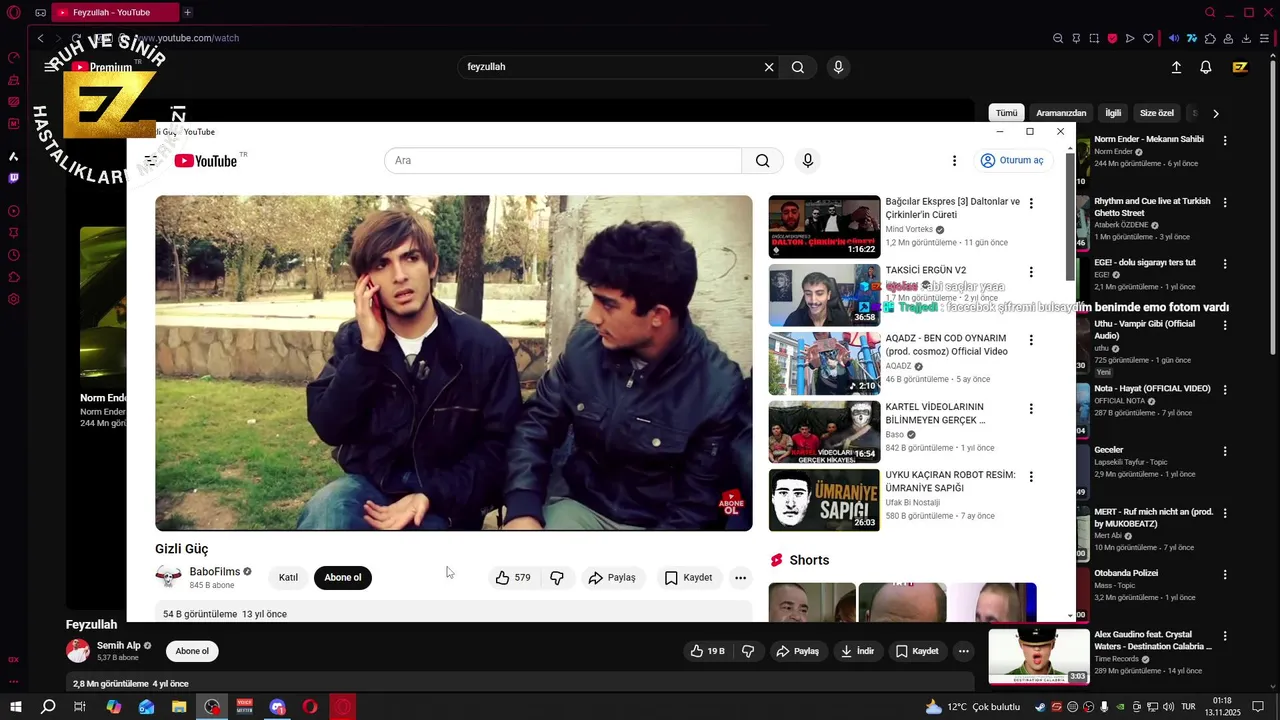
Task: Click the Opera heart bookmark icon
Action: click(x=1148, y=38)
